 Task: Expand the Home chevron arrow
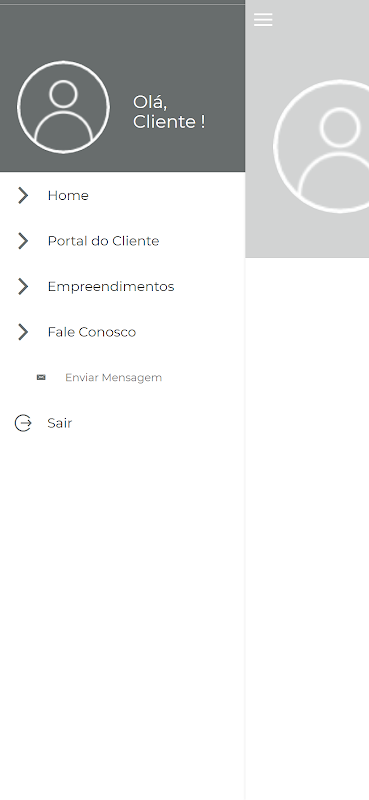tap(23, 195)
